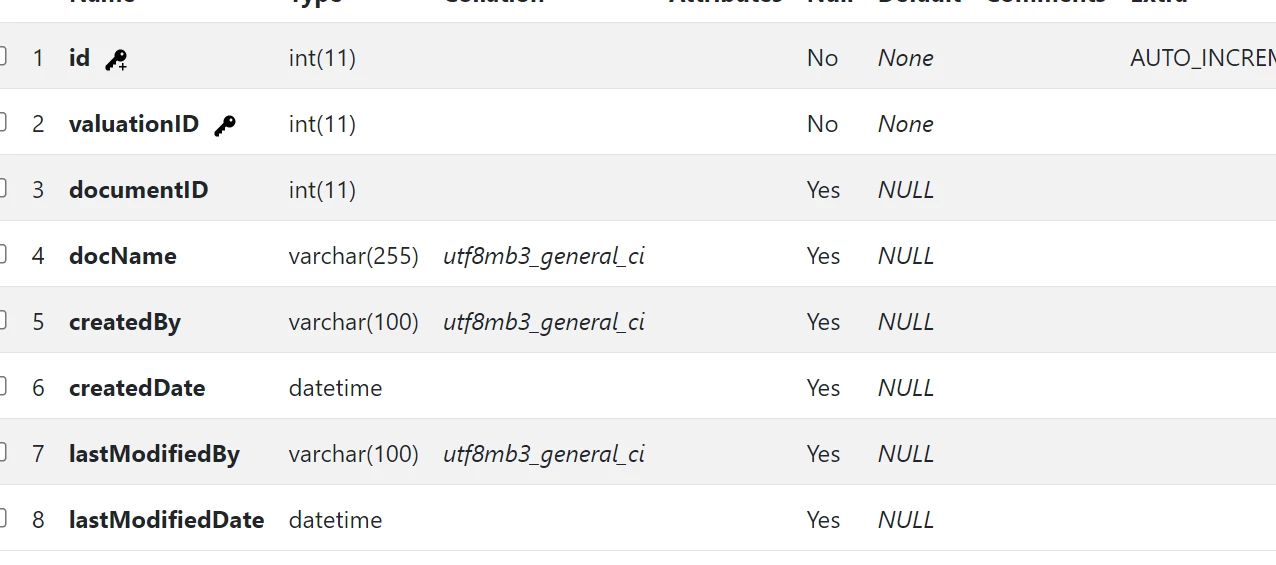This screenshot has height=565, width=1276.
Task: Select the checkbox for row 3 documentID
Action: 2,188
